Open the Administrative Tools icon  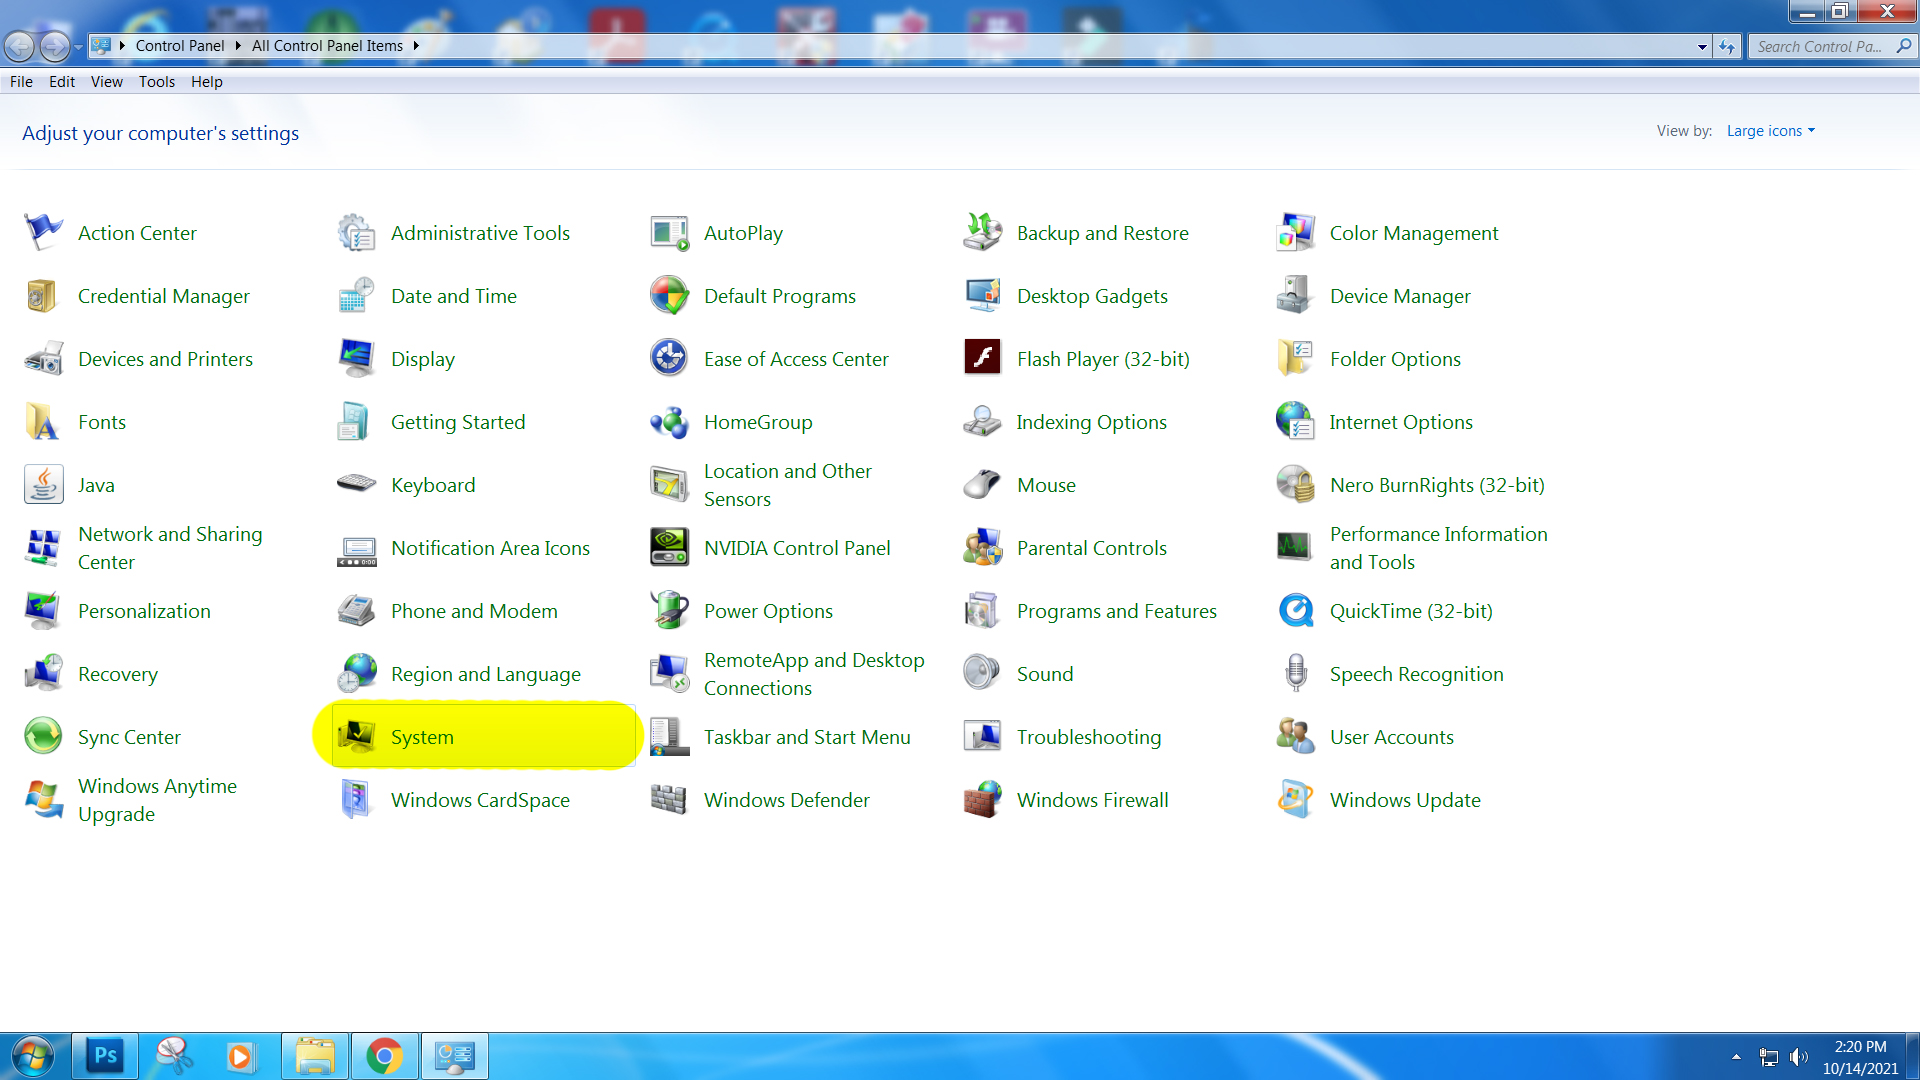coord(356,233)
